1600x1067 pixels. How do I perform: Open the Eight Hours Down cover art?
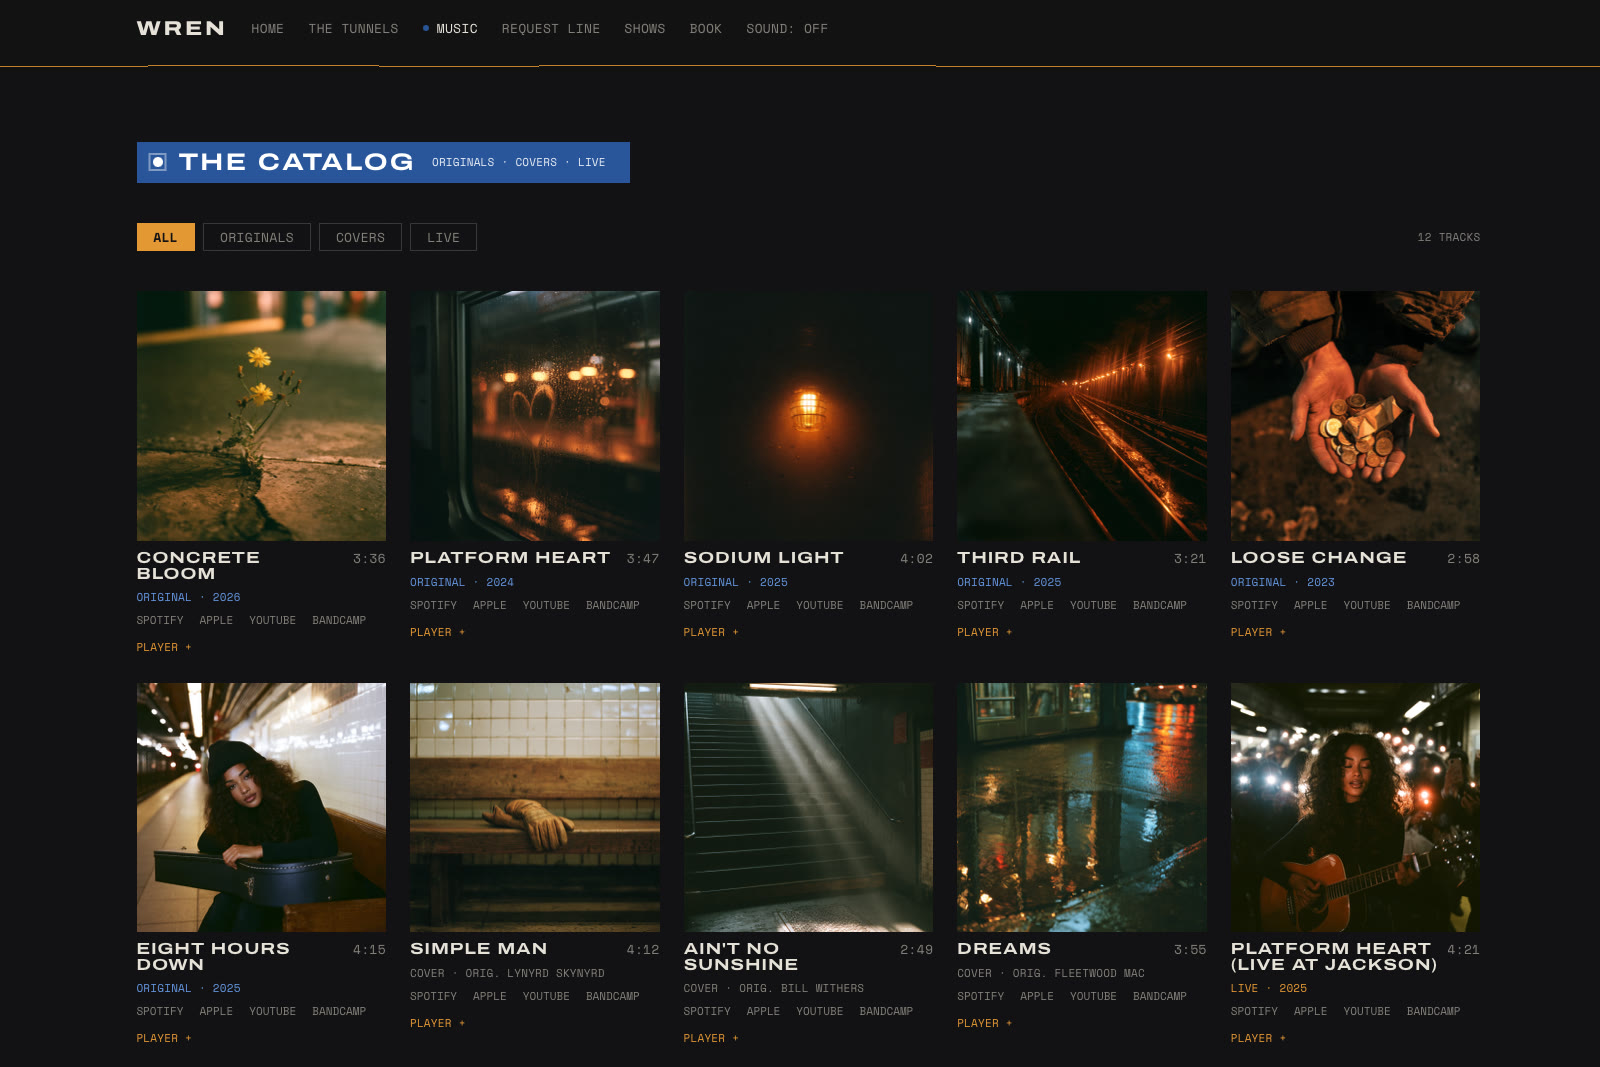pyautogui.click(x=261, y=807)
